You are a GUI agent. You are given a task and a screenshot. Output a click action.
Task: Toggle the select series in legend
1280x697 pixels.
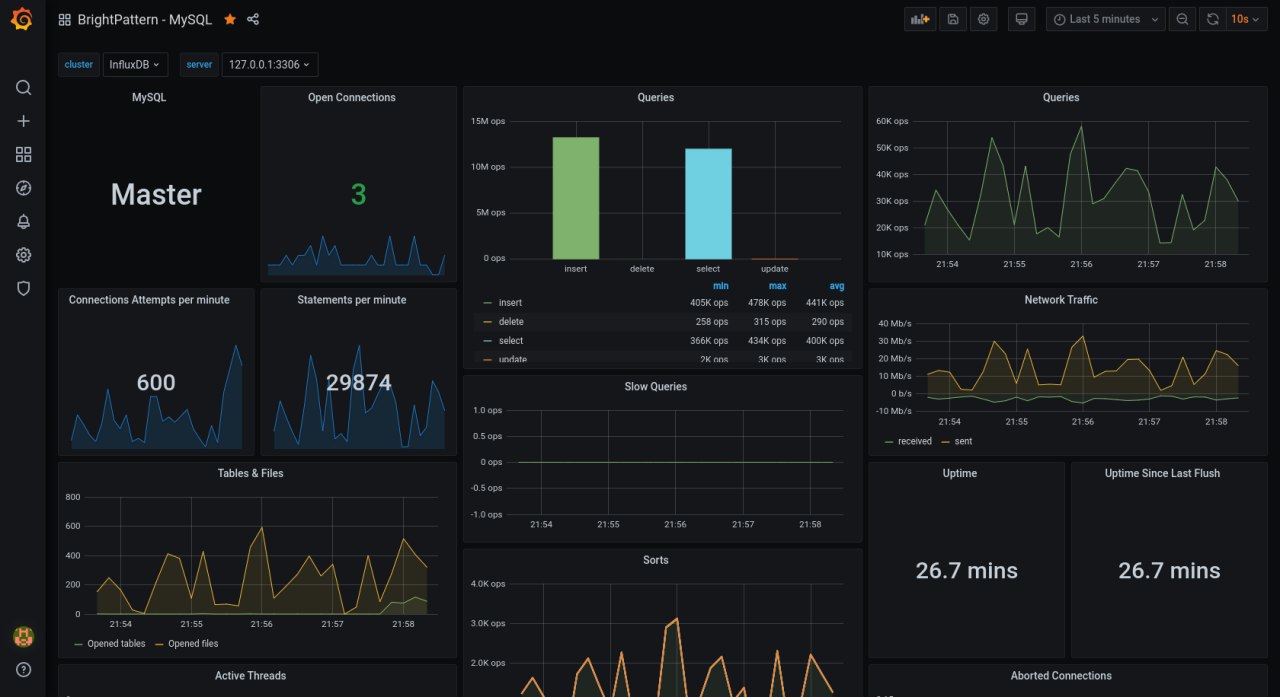pyautogui.click(x=510, y=341)
